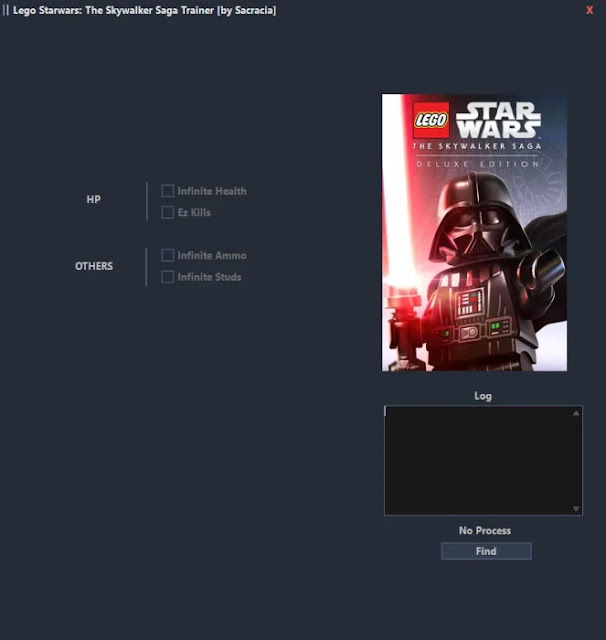Screen dimensions: 606x640
Task: Click inside the Log text box
Action: [x=483, y=460]
